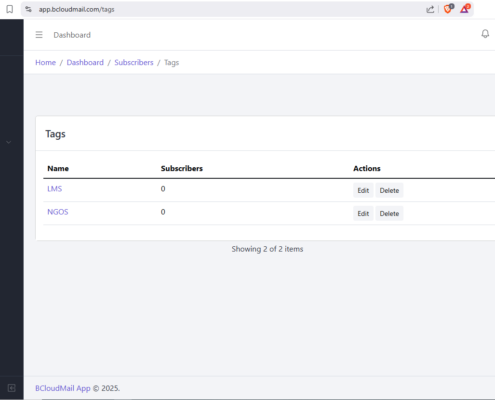The width and height of the screenshot is (495, 400).
Task: Delete the LMS tag
Action: tap(389, 190)
